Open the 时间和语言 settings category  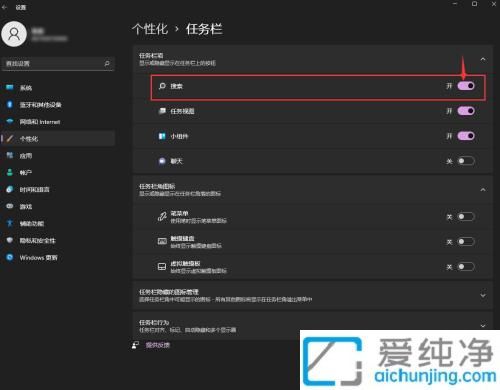(x=58, y=190)
